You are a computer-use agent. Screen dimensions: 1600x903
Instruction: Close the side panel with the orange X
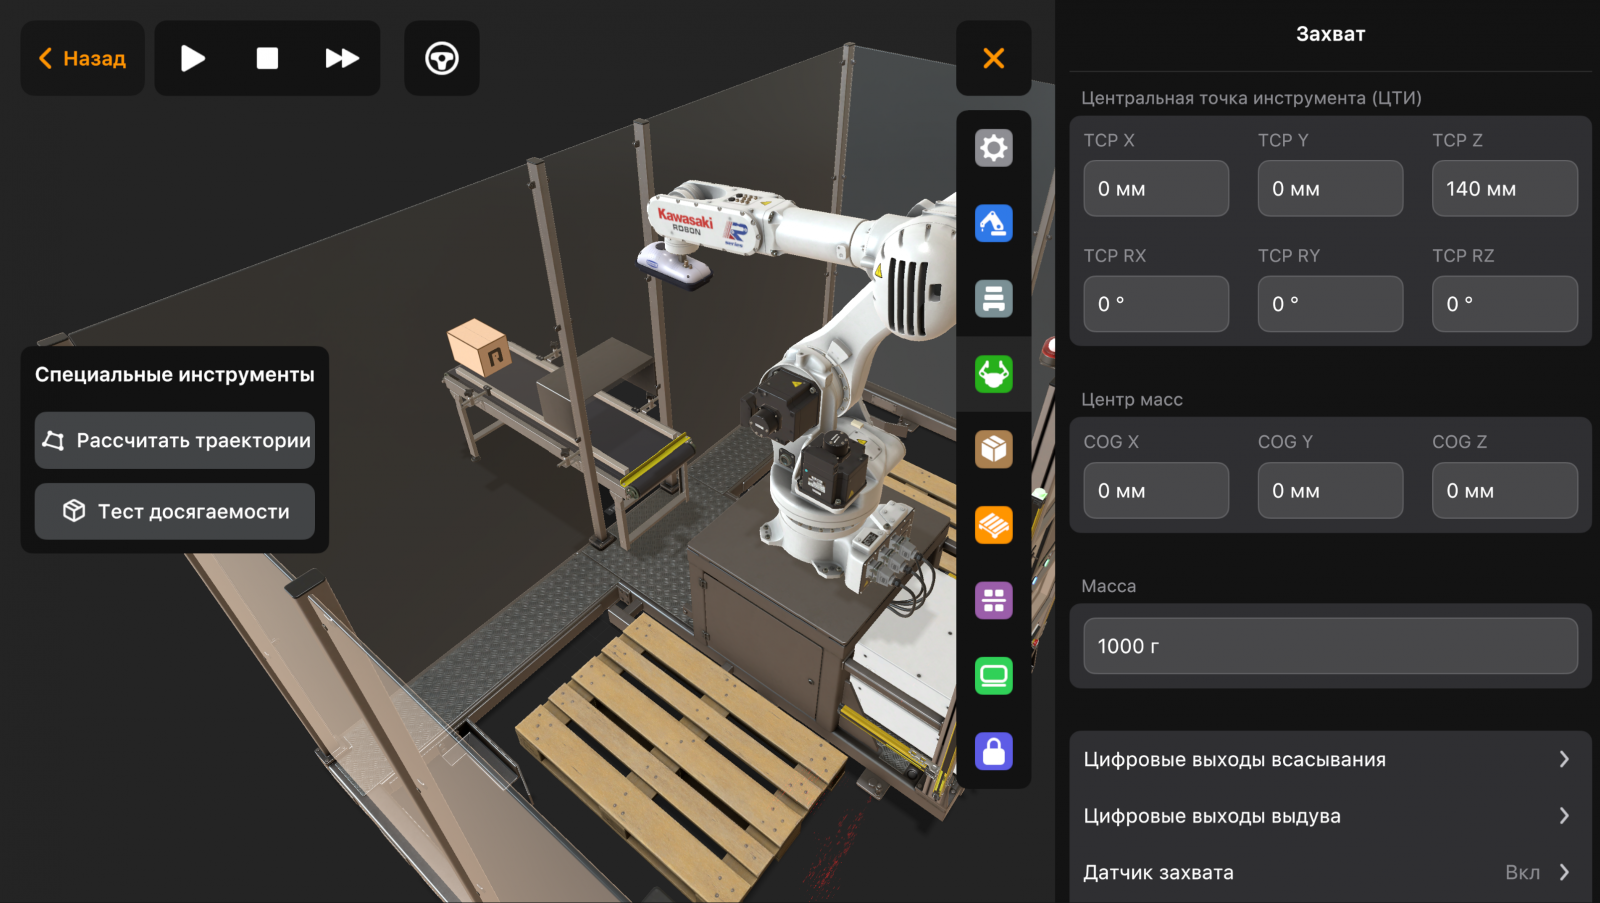point(994,58)
